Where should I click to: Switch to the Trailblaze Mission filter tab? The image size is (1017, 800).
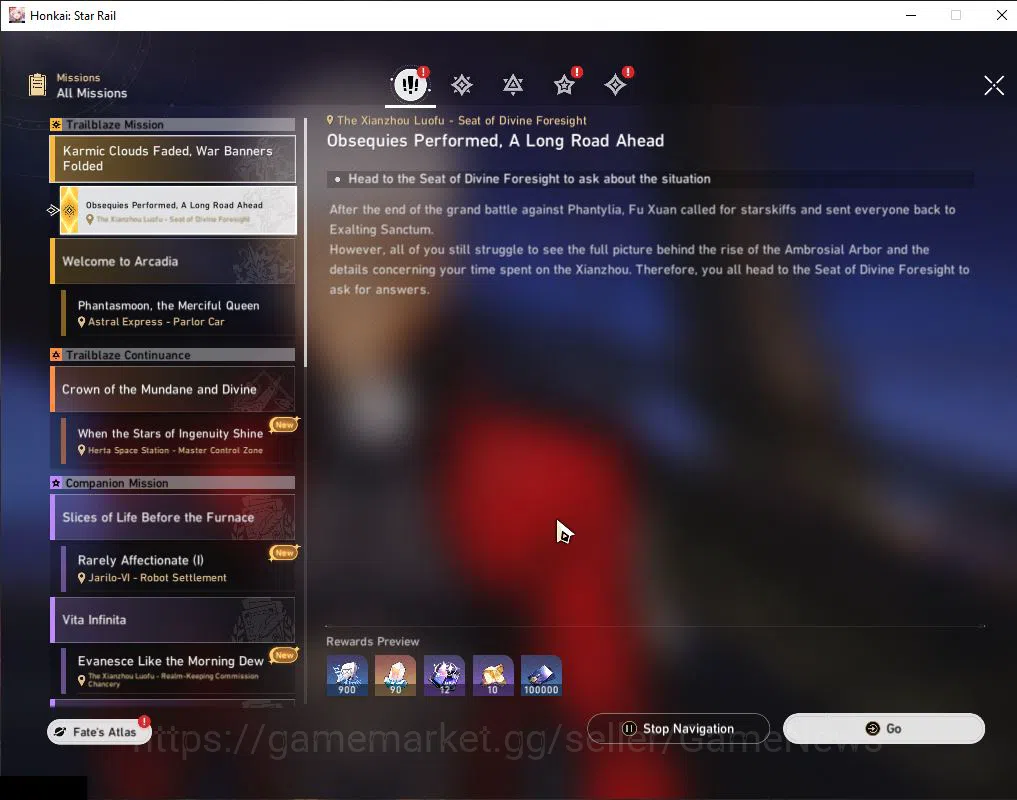462,84
